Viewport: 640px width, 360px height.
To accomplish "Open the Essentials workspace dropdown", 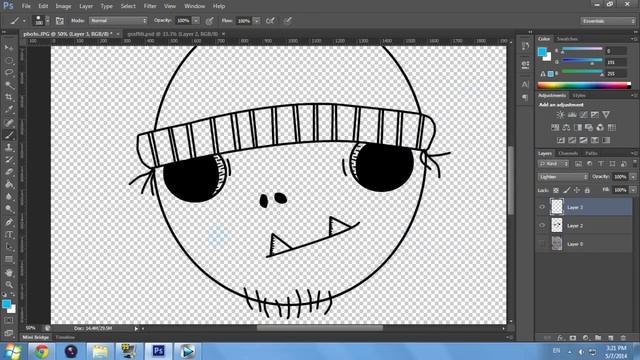I will click(x=608, y=21).
